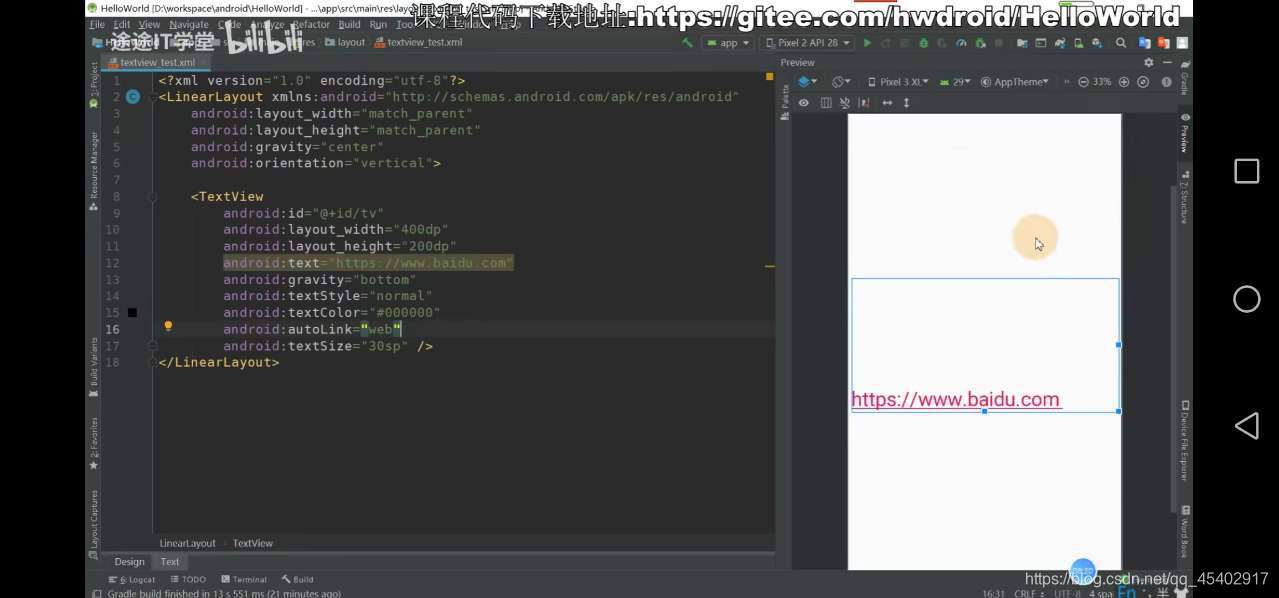
Task: Tap the Android phone triangle back button
Action: pos(1246,426)
